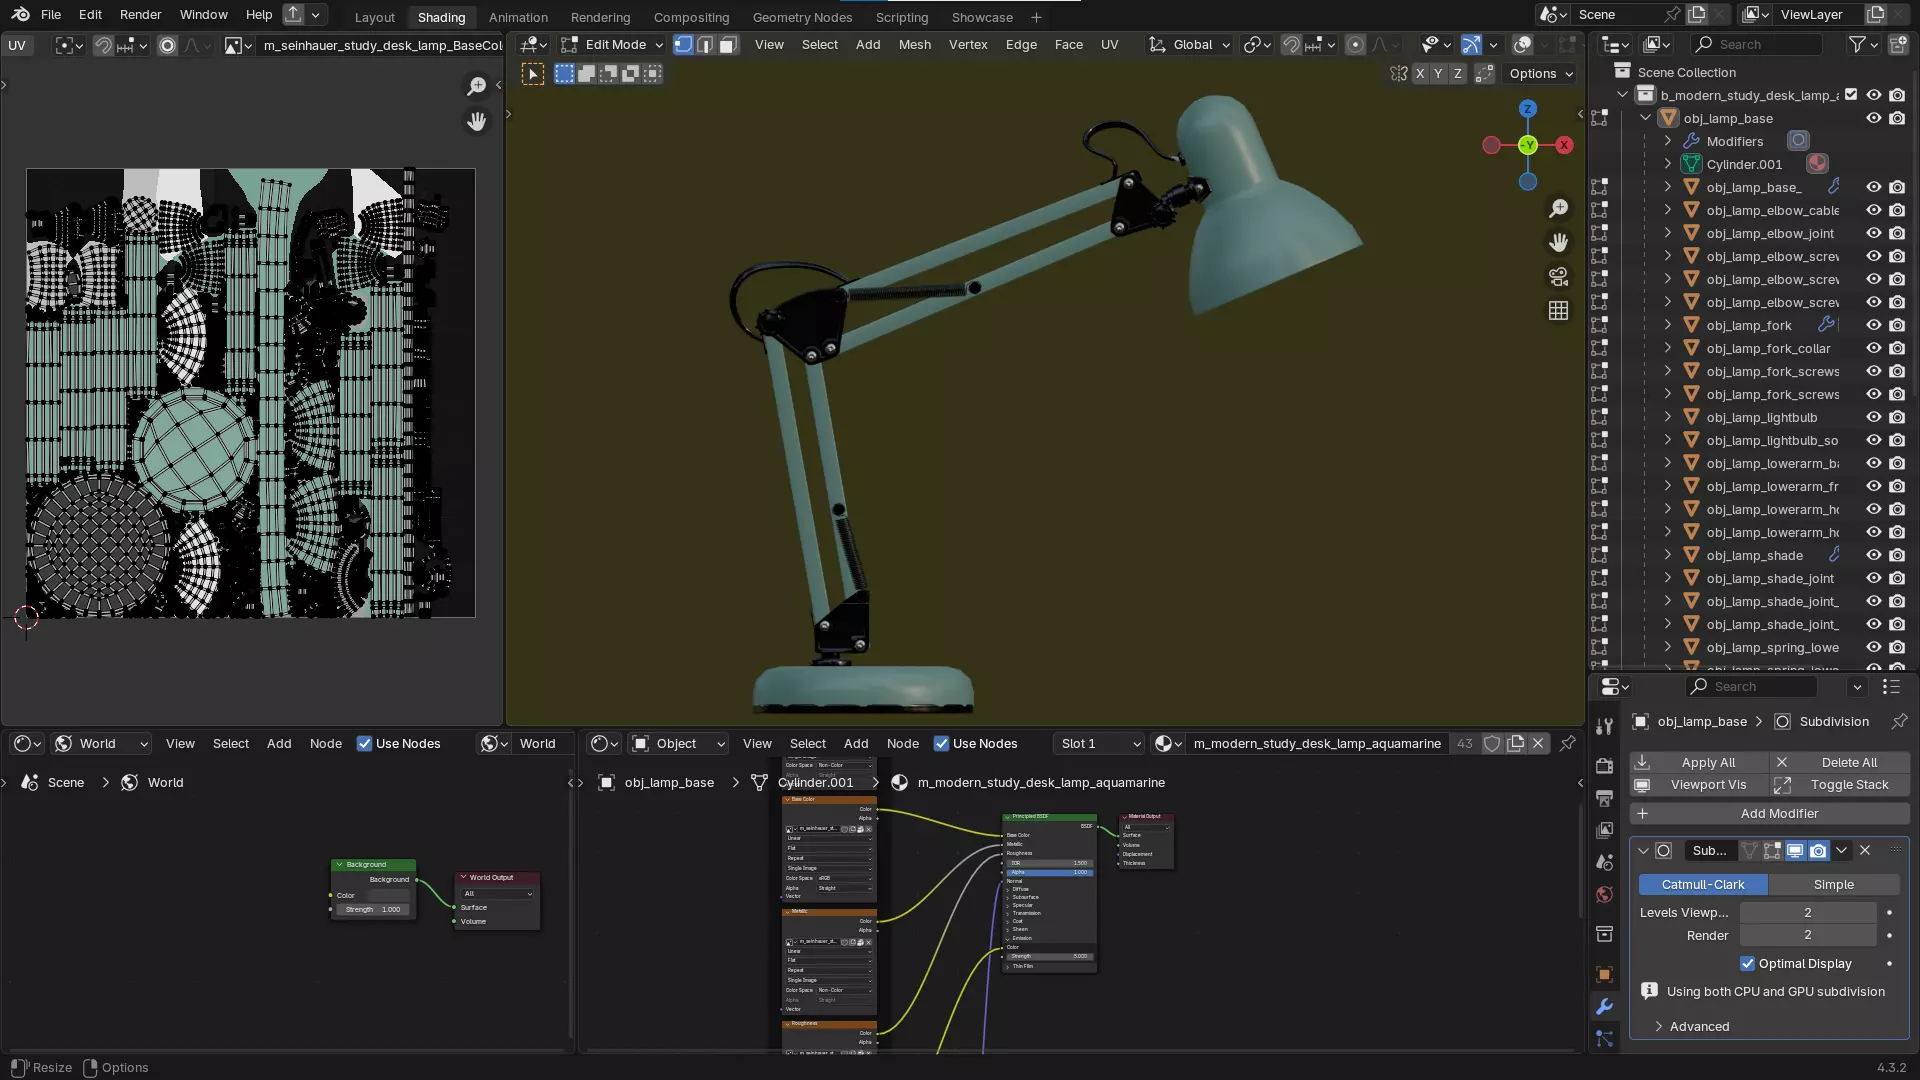Click the zoom icon in the UV editor
Viewport: 1920px width, 1080px height.
[477, 87]
